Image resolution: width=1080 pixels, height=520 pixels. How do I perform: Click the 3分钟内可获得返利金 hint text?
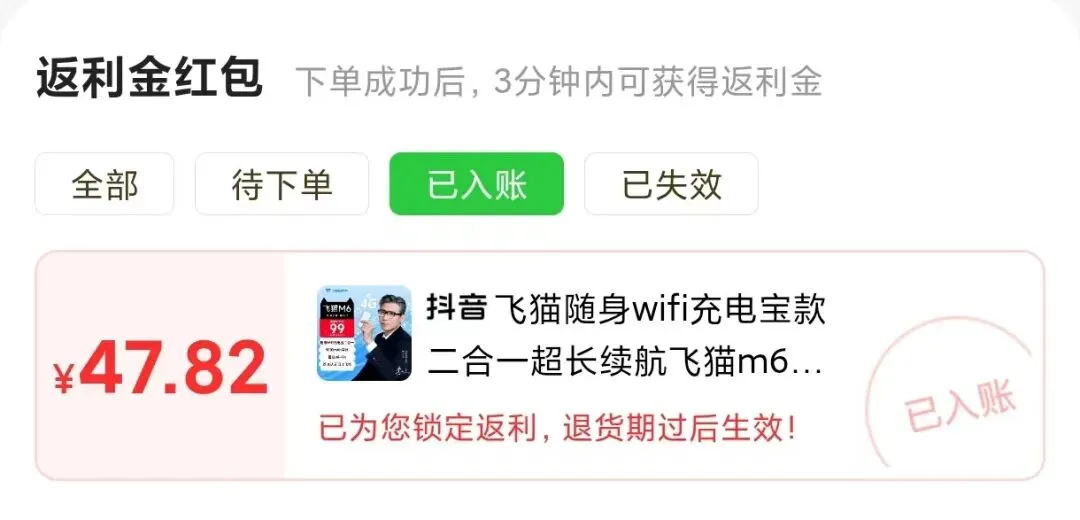pos(658,82)
